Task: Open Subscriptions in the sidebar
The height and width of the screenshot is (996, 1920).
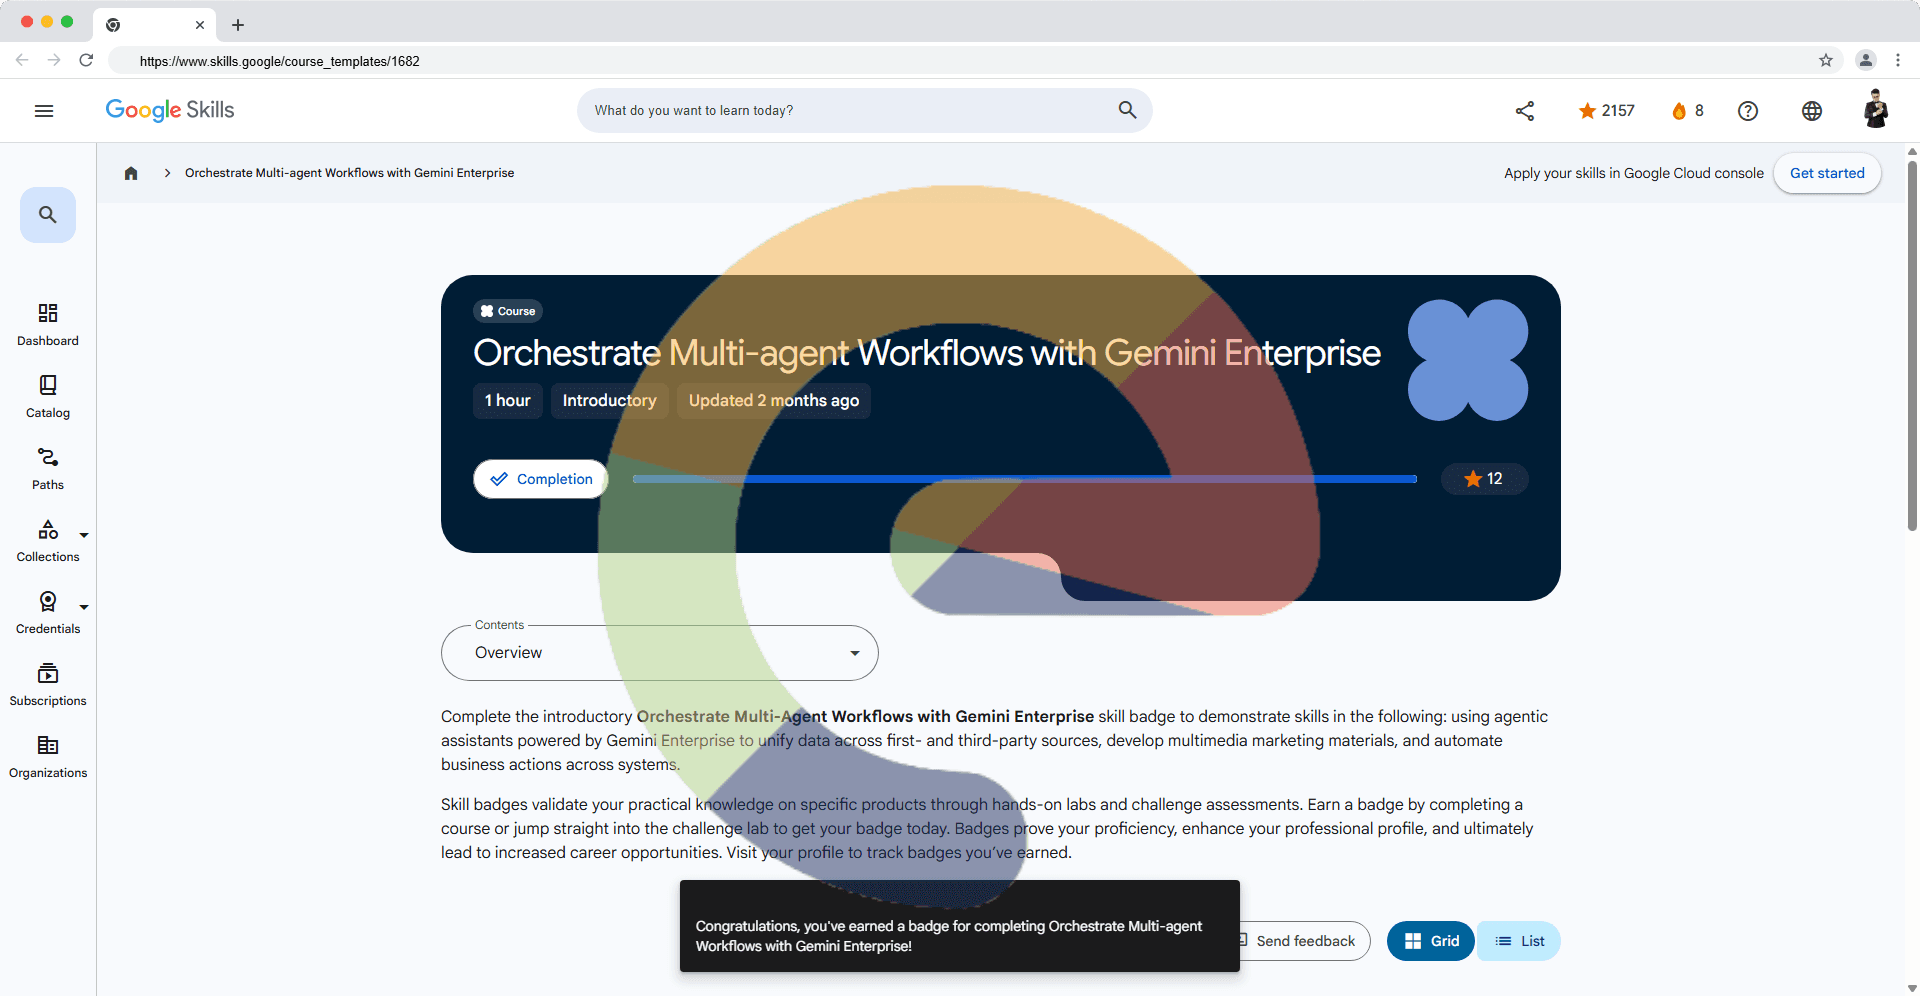Action: [x=48, y=685]
